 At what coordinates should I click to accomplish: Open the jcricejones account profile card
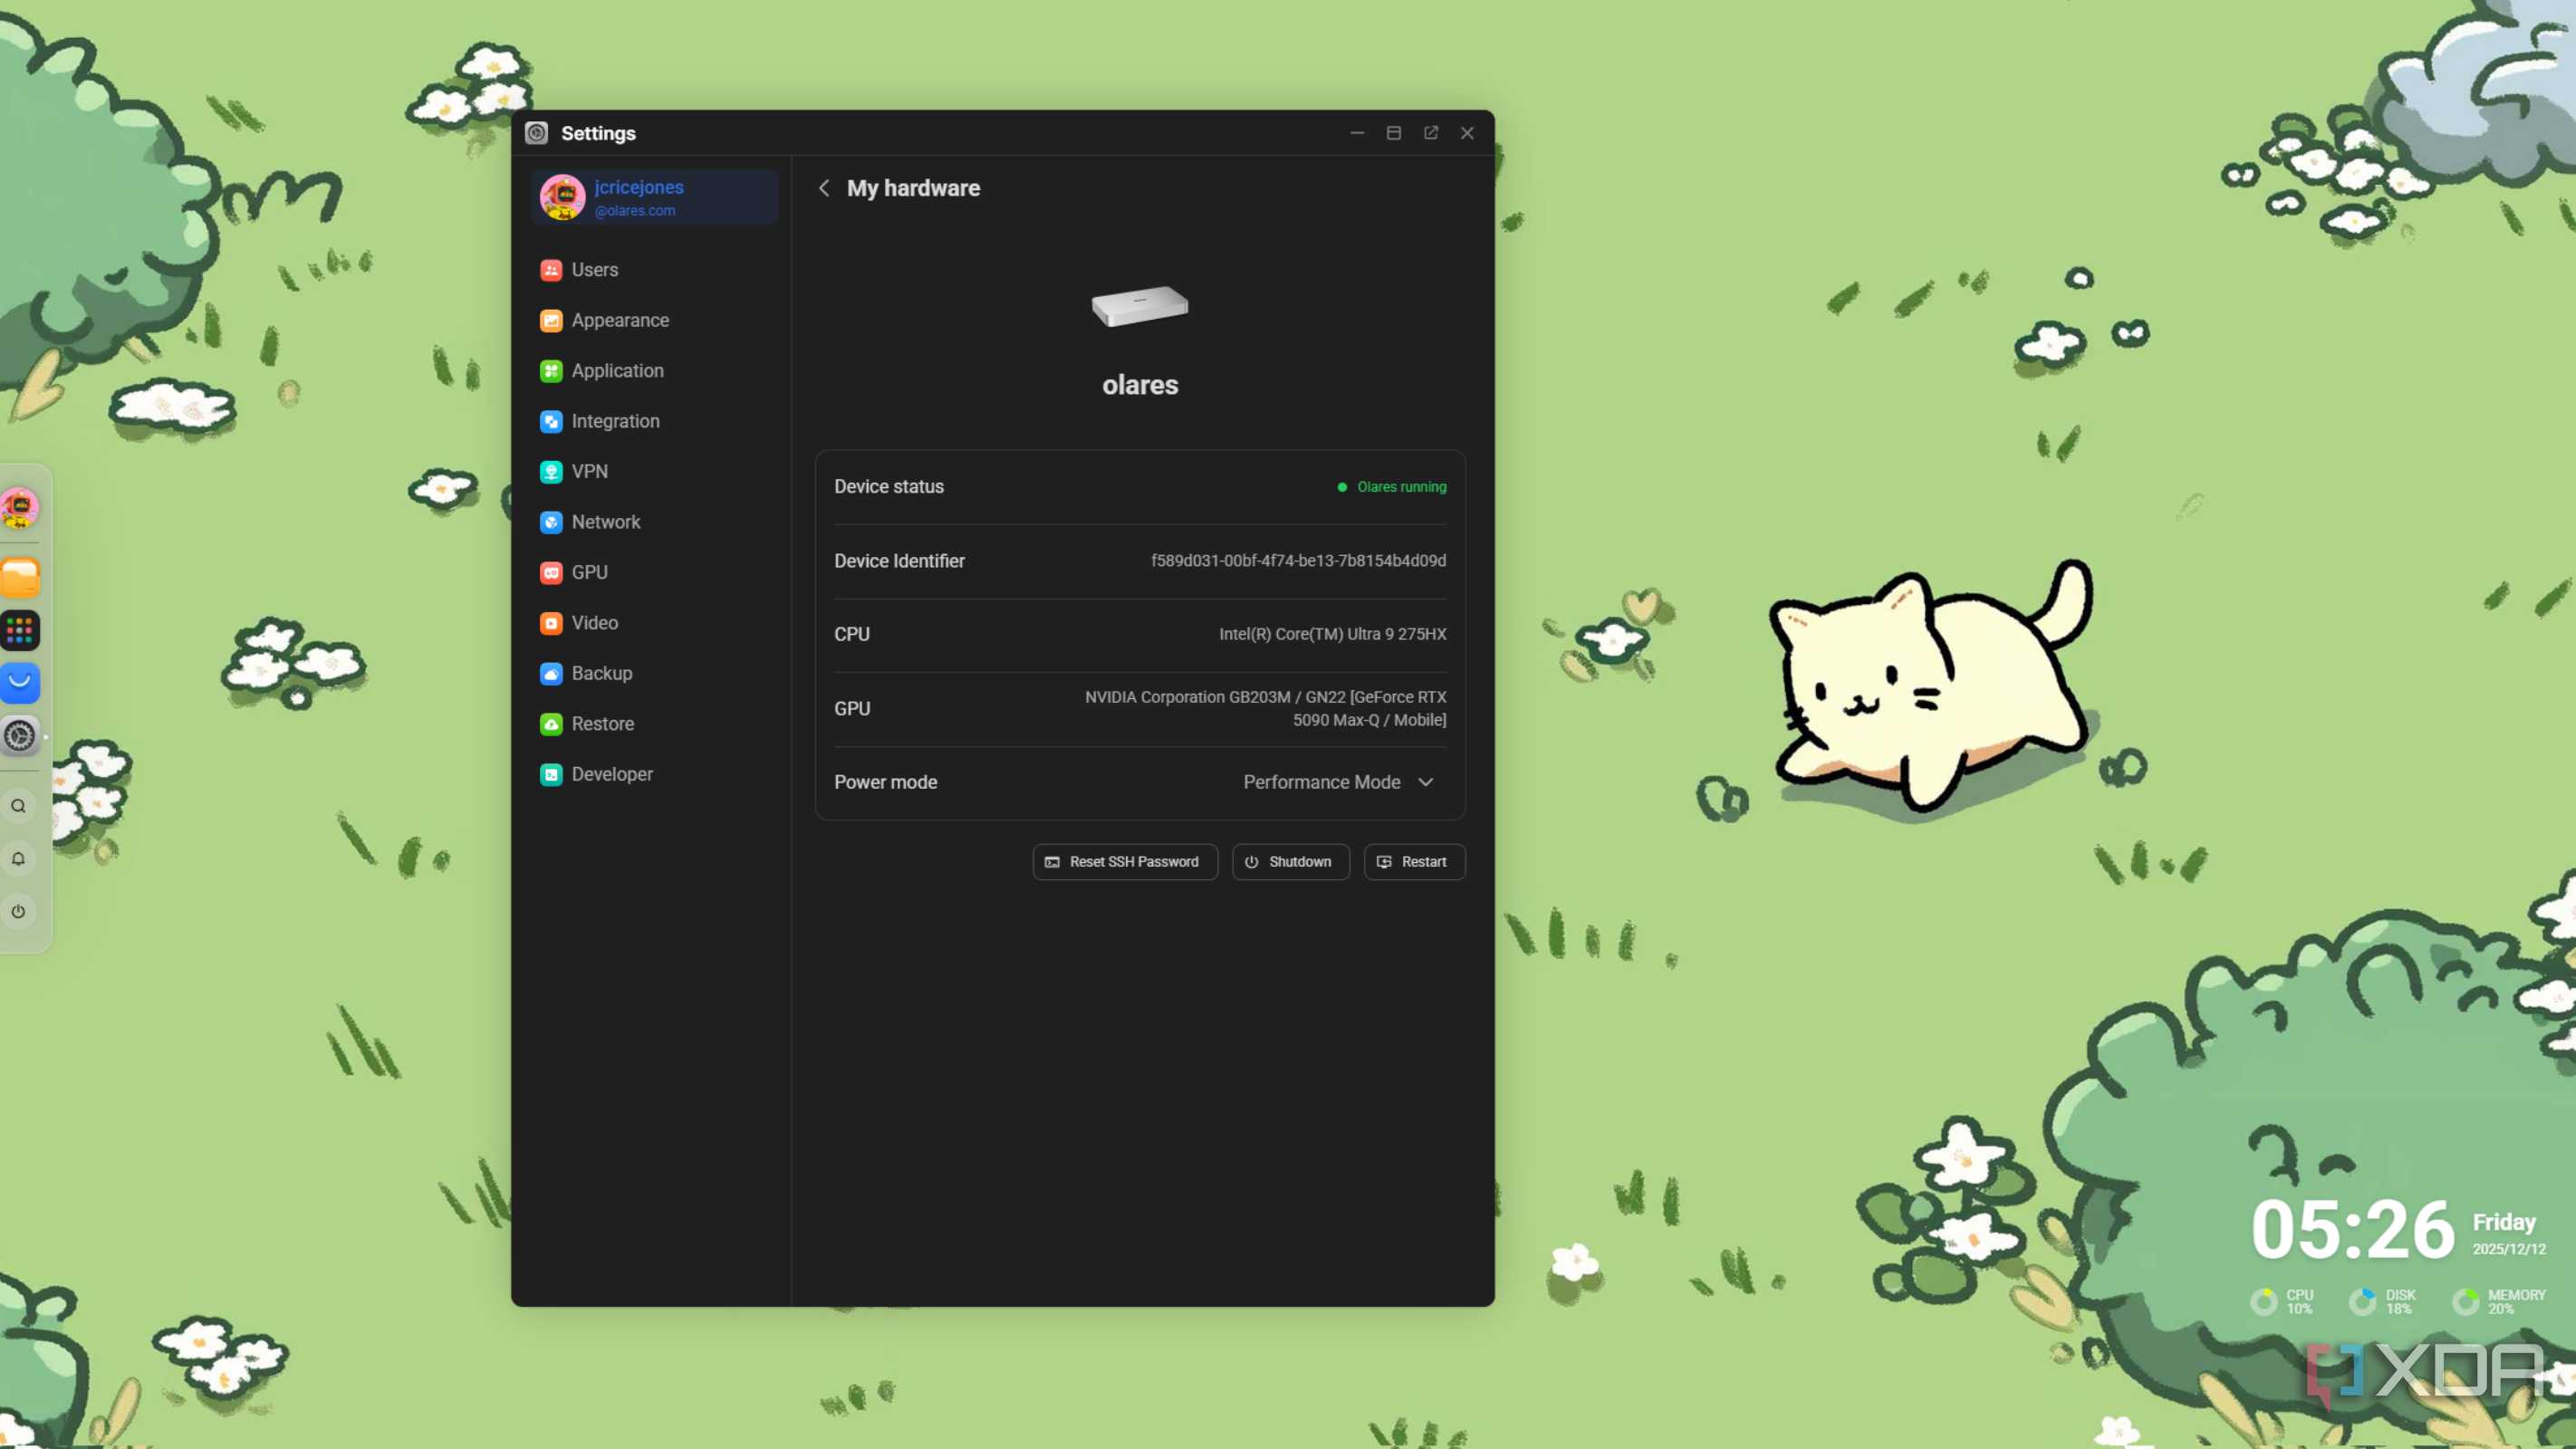[x=655, y=197]
